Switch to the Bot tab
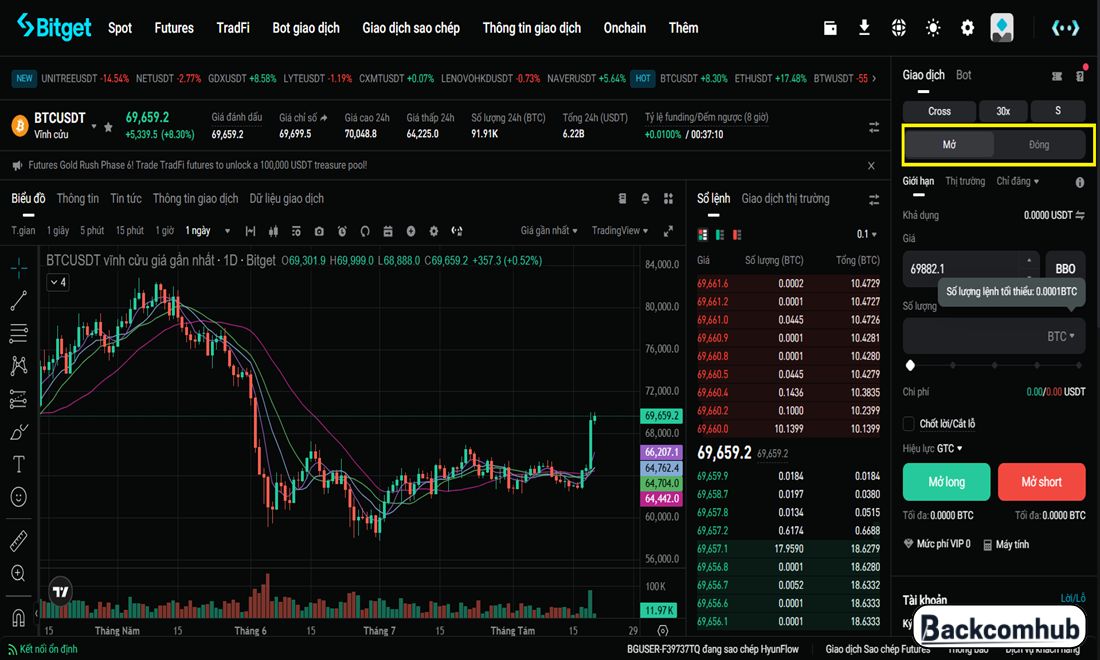Image resolution: width=1100 pixels, height=660 pixels. click(x=963, y=75)
